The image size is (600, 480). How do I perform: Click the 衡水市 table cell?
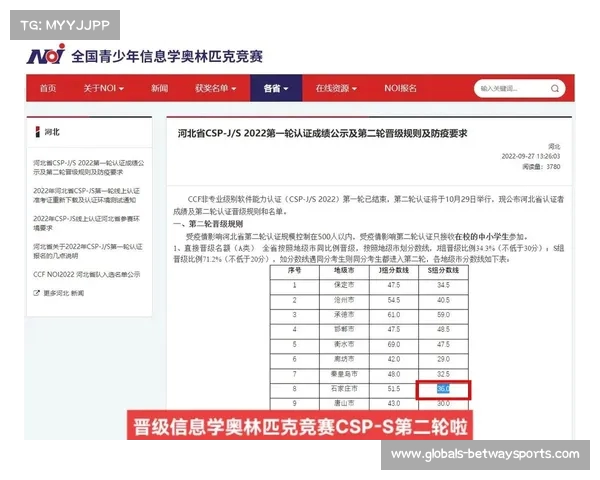point(344,344)
